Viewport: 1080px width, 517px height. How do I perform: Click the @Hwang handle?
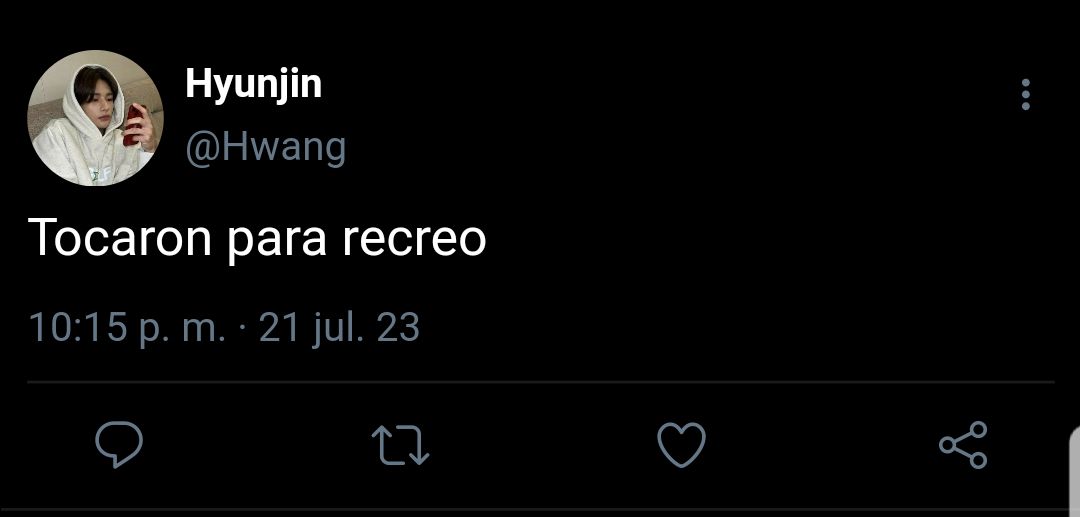pyautogui.click(x=265, y=147)
